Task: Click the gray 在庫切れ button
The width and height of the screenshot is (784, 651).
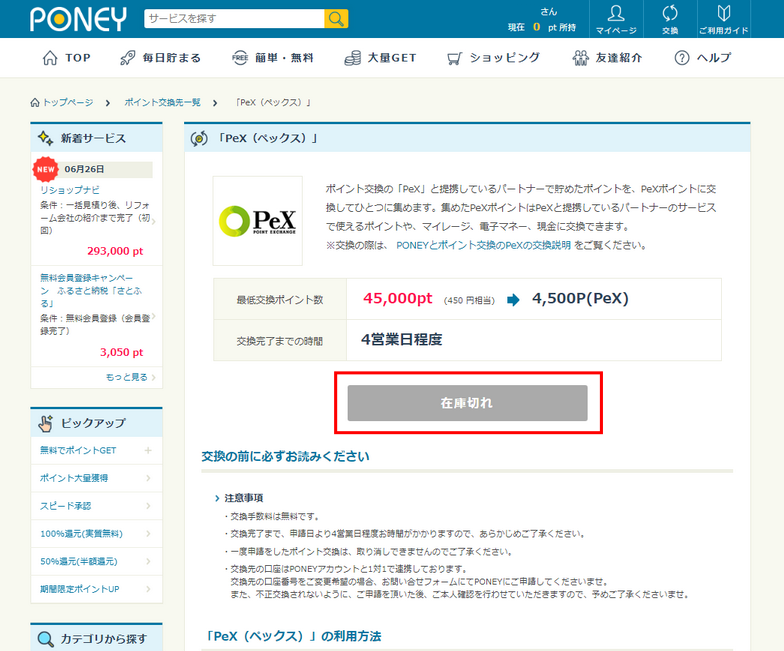Action: click(468, 403)
